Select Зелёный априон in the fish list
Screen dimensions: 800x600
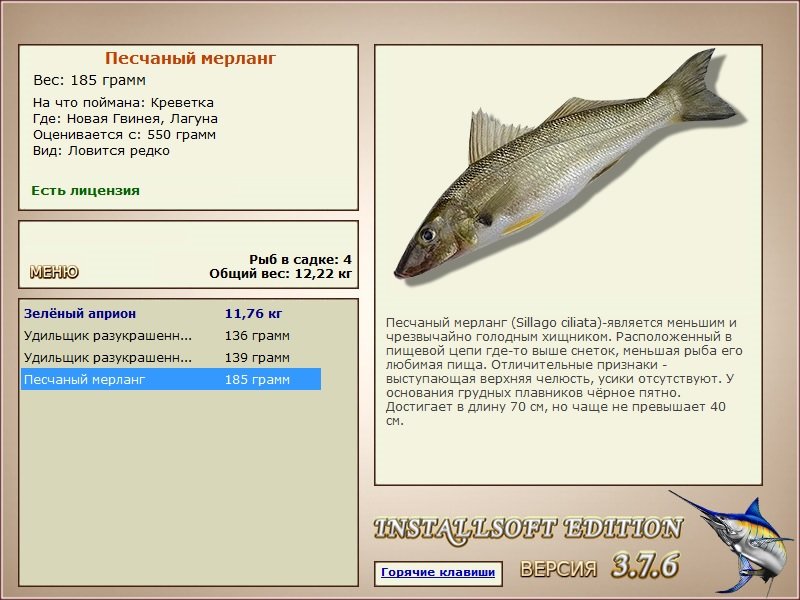coord(171,313)
